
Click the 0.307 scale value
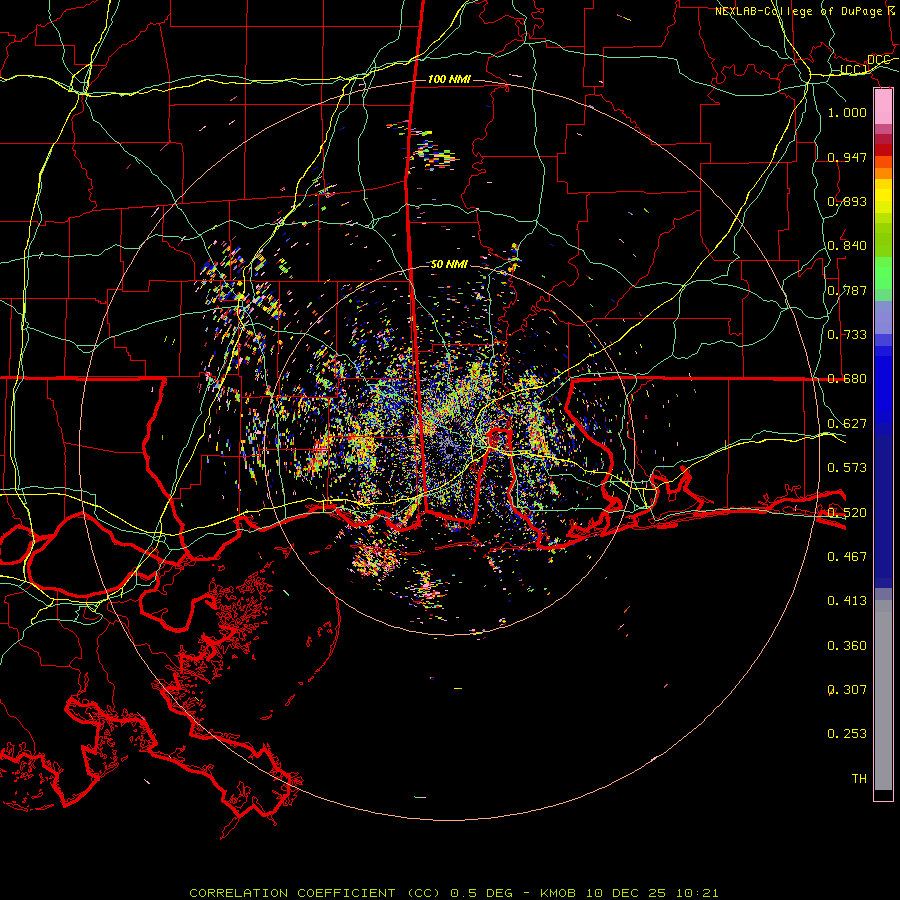click(847, 690)
